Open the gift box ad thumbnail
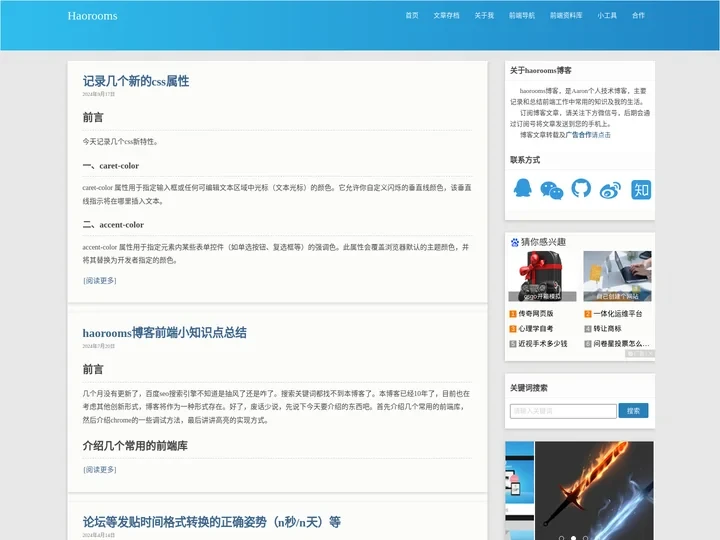The image size is (720, 540). (x=542, y=276)
